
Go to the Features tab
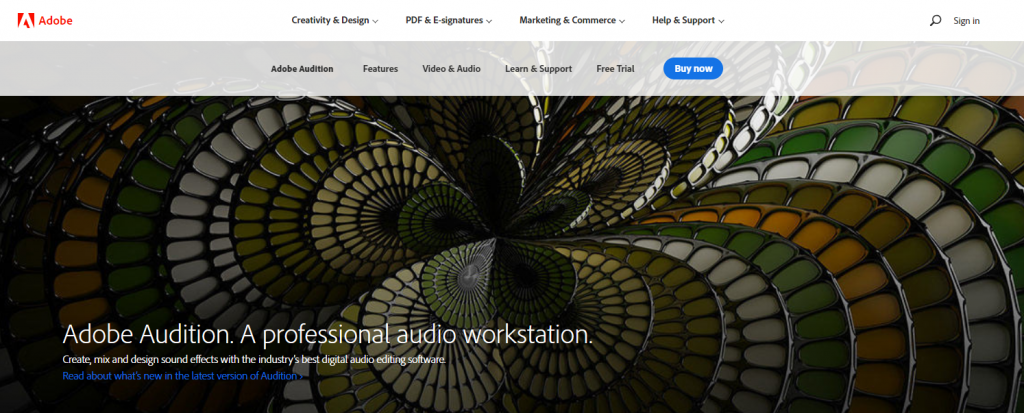coord(380,69)
